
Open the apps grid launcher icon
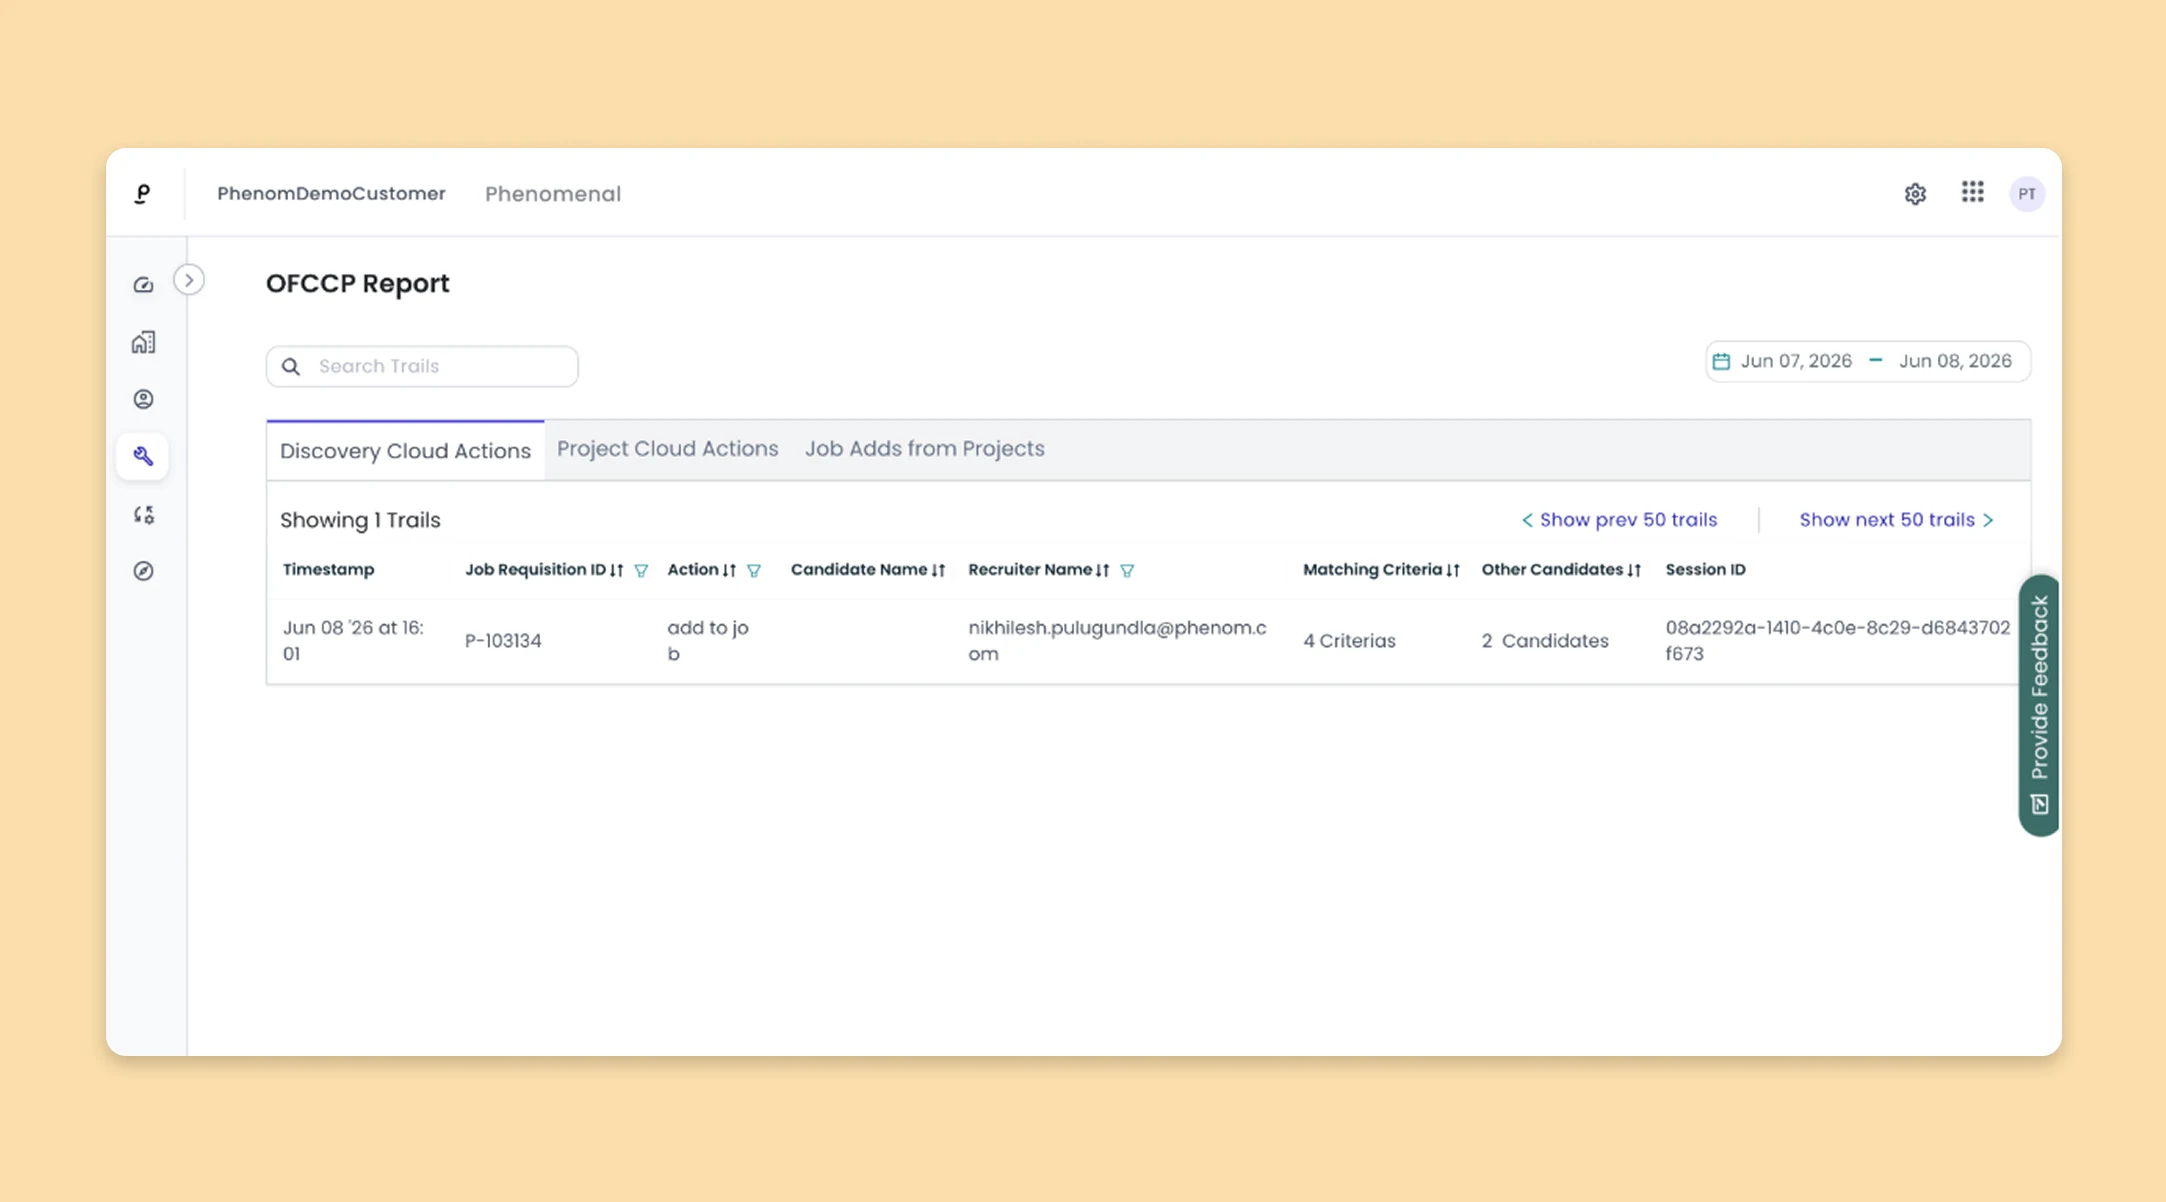click(1972, 192)
